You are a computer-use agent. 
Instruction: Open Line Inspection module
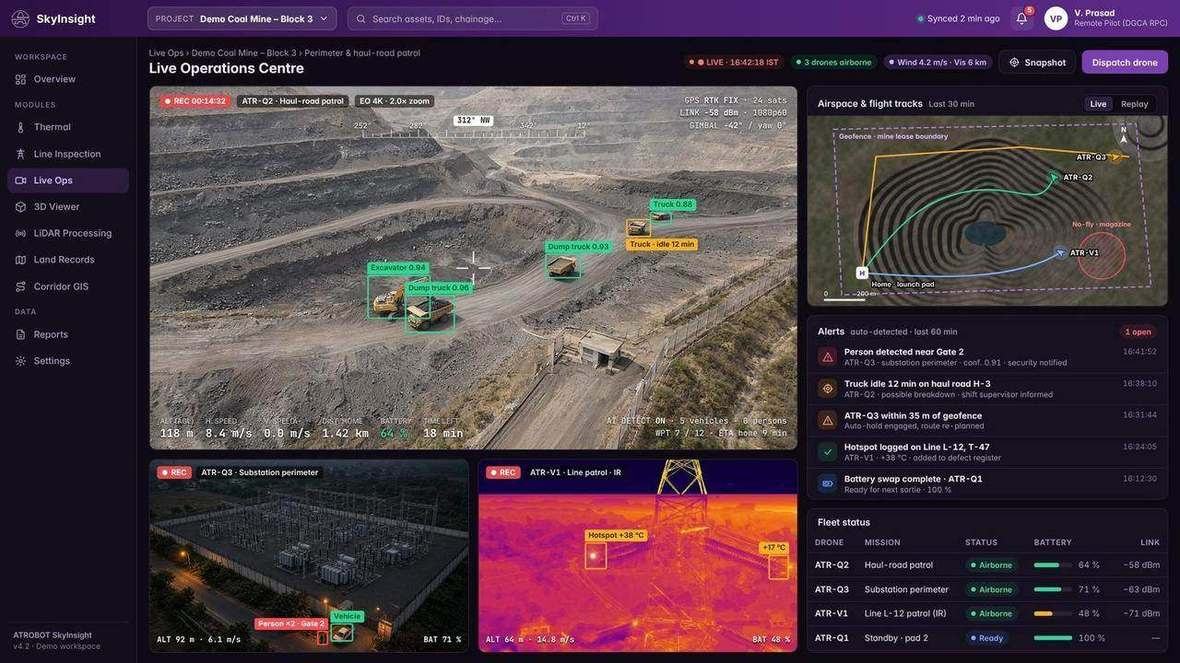click(x=68, y=154)
